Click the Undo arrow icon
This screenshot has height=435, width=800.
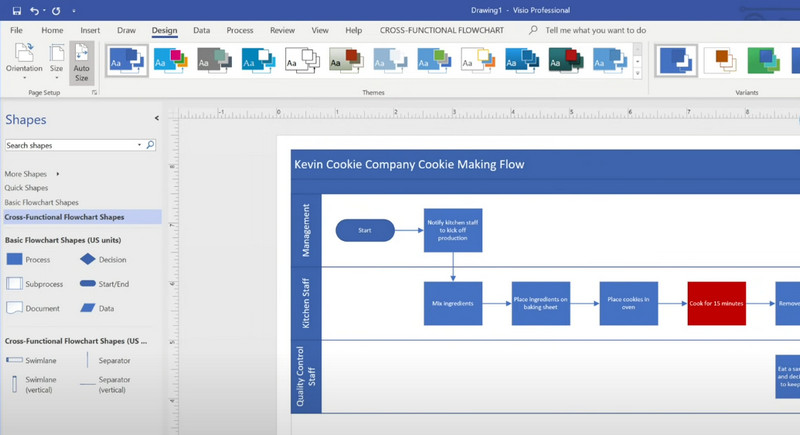tap(35, 11)
